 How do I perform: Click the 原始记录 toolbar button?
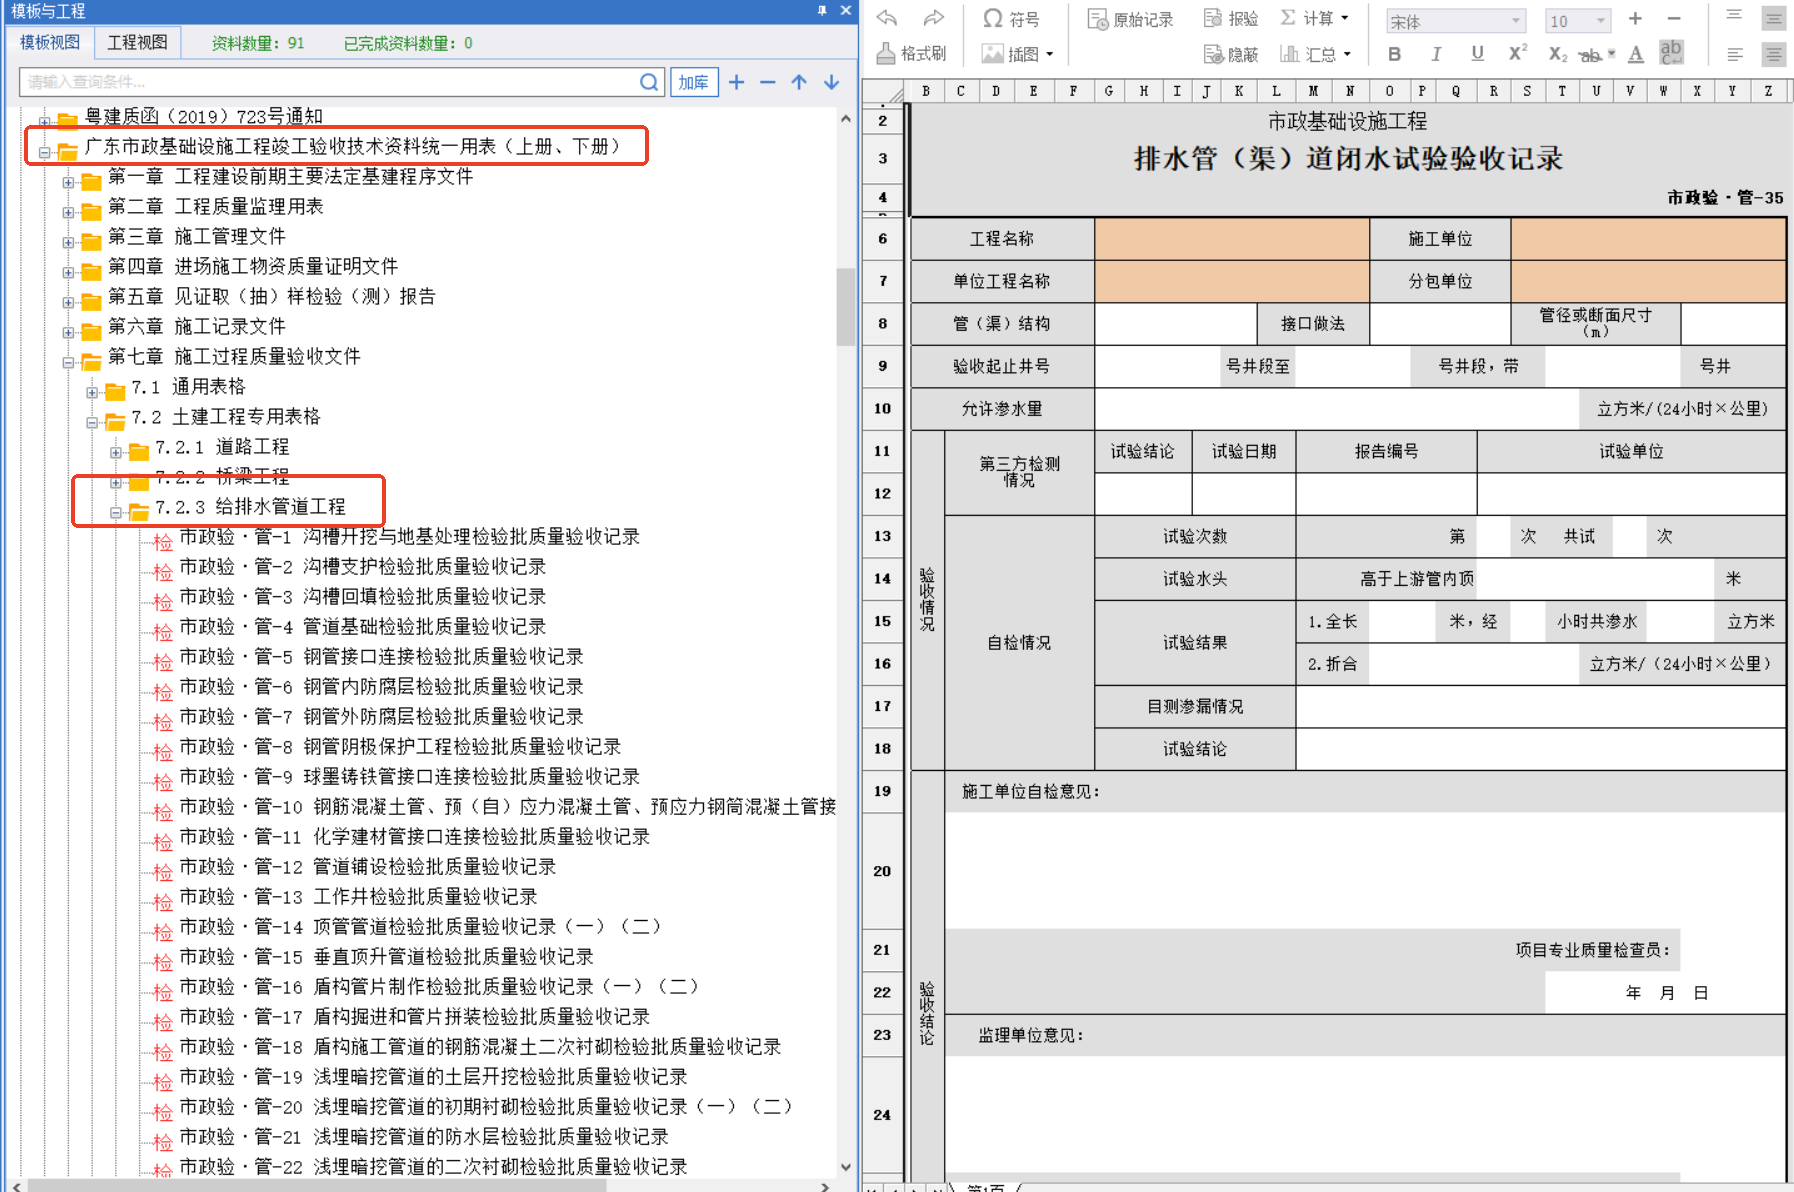[x=1130, y=19]
